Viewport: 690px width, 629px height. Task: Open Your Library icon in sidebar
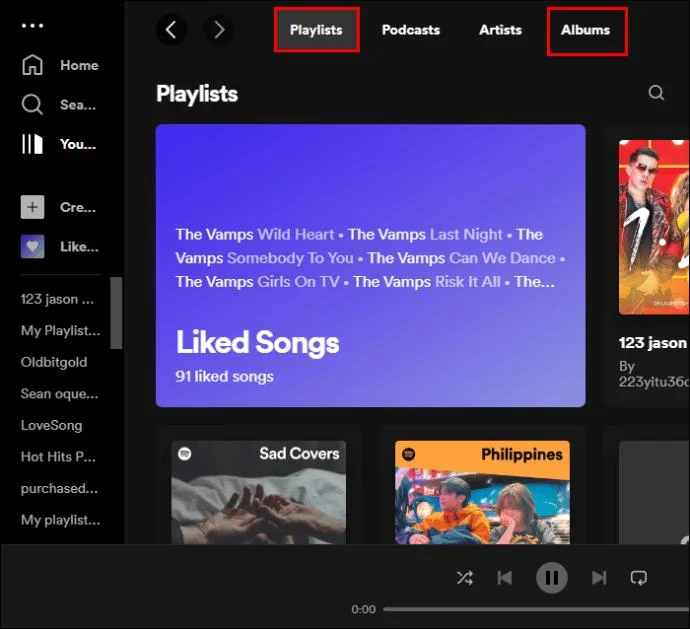point(32,144)
